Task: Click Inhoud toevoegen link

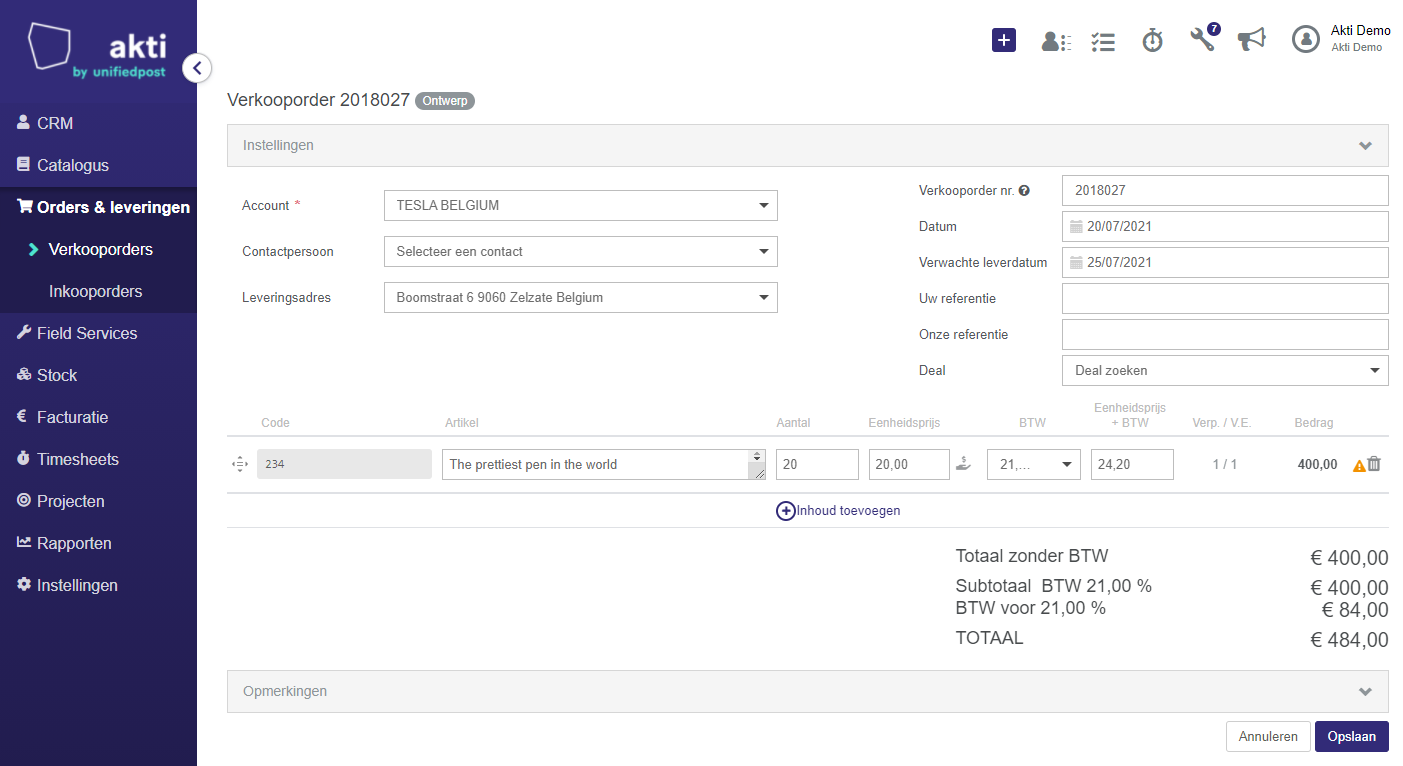Action: 848,510
